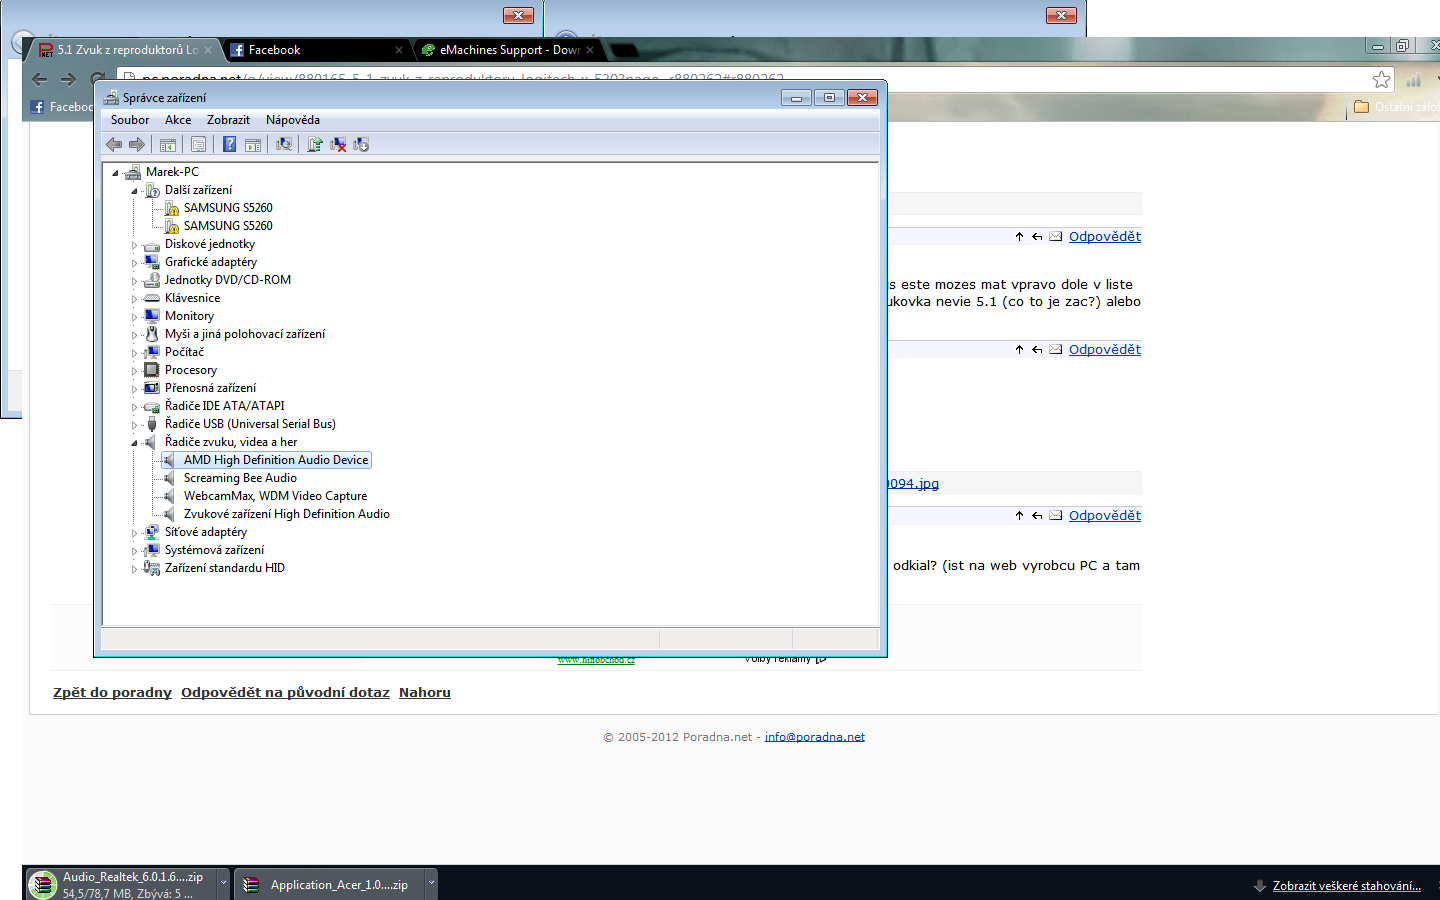Open the Nápověda menu
The height and width of the screenshot is (900, 1440).
[293, 120]
